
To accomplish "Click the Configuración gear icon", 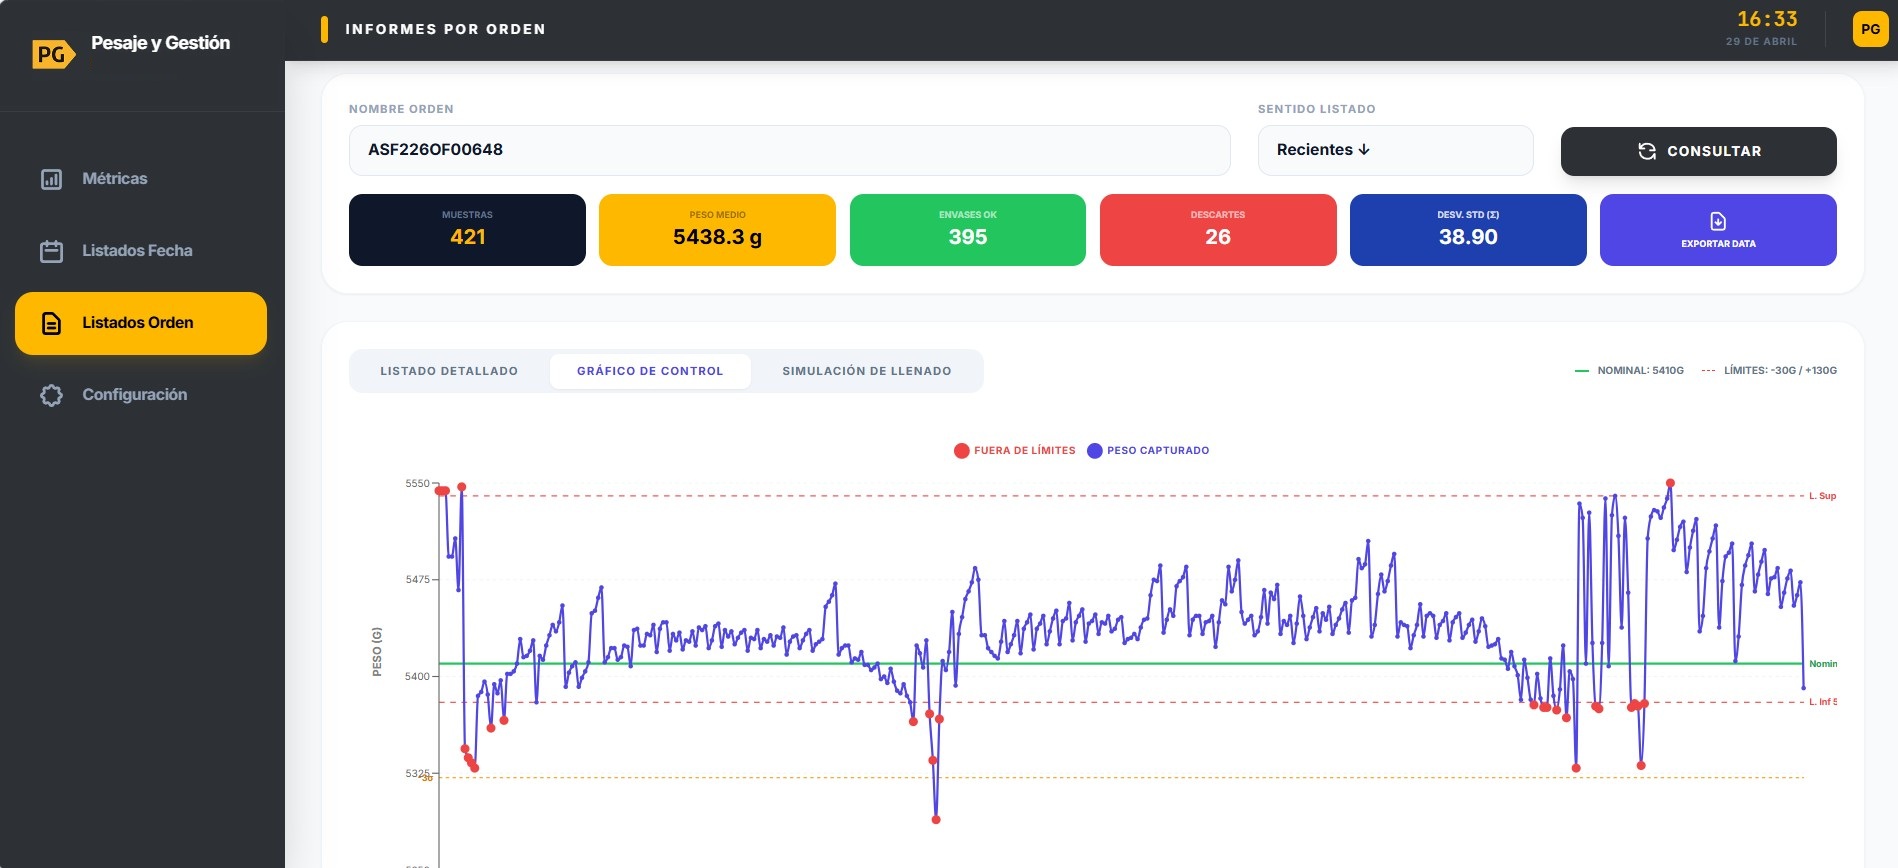I will point(51,395).
